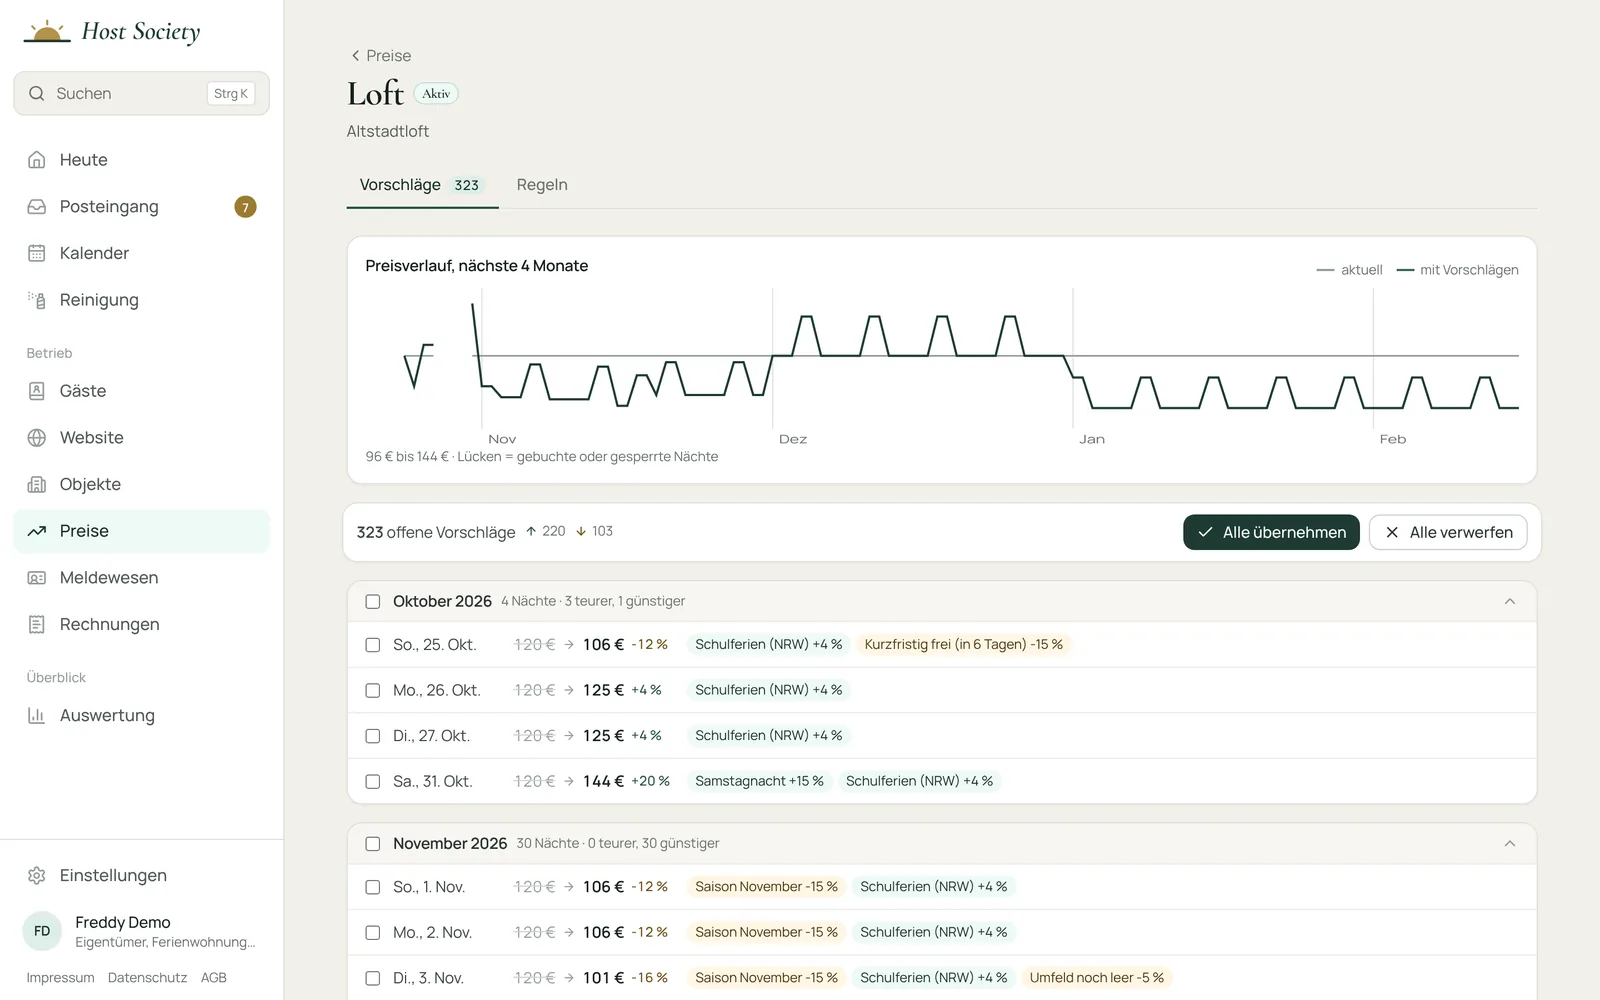Click the Kalender calendar icon
The width and height of the screenshot is (1600, 1000).
point(37,253)
